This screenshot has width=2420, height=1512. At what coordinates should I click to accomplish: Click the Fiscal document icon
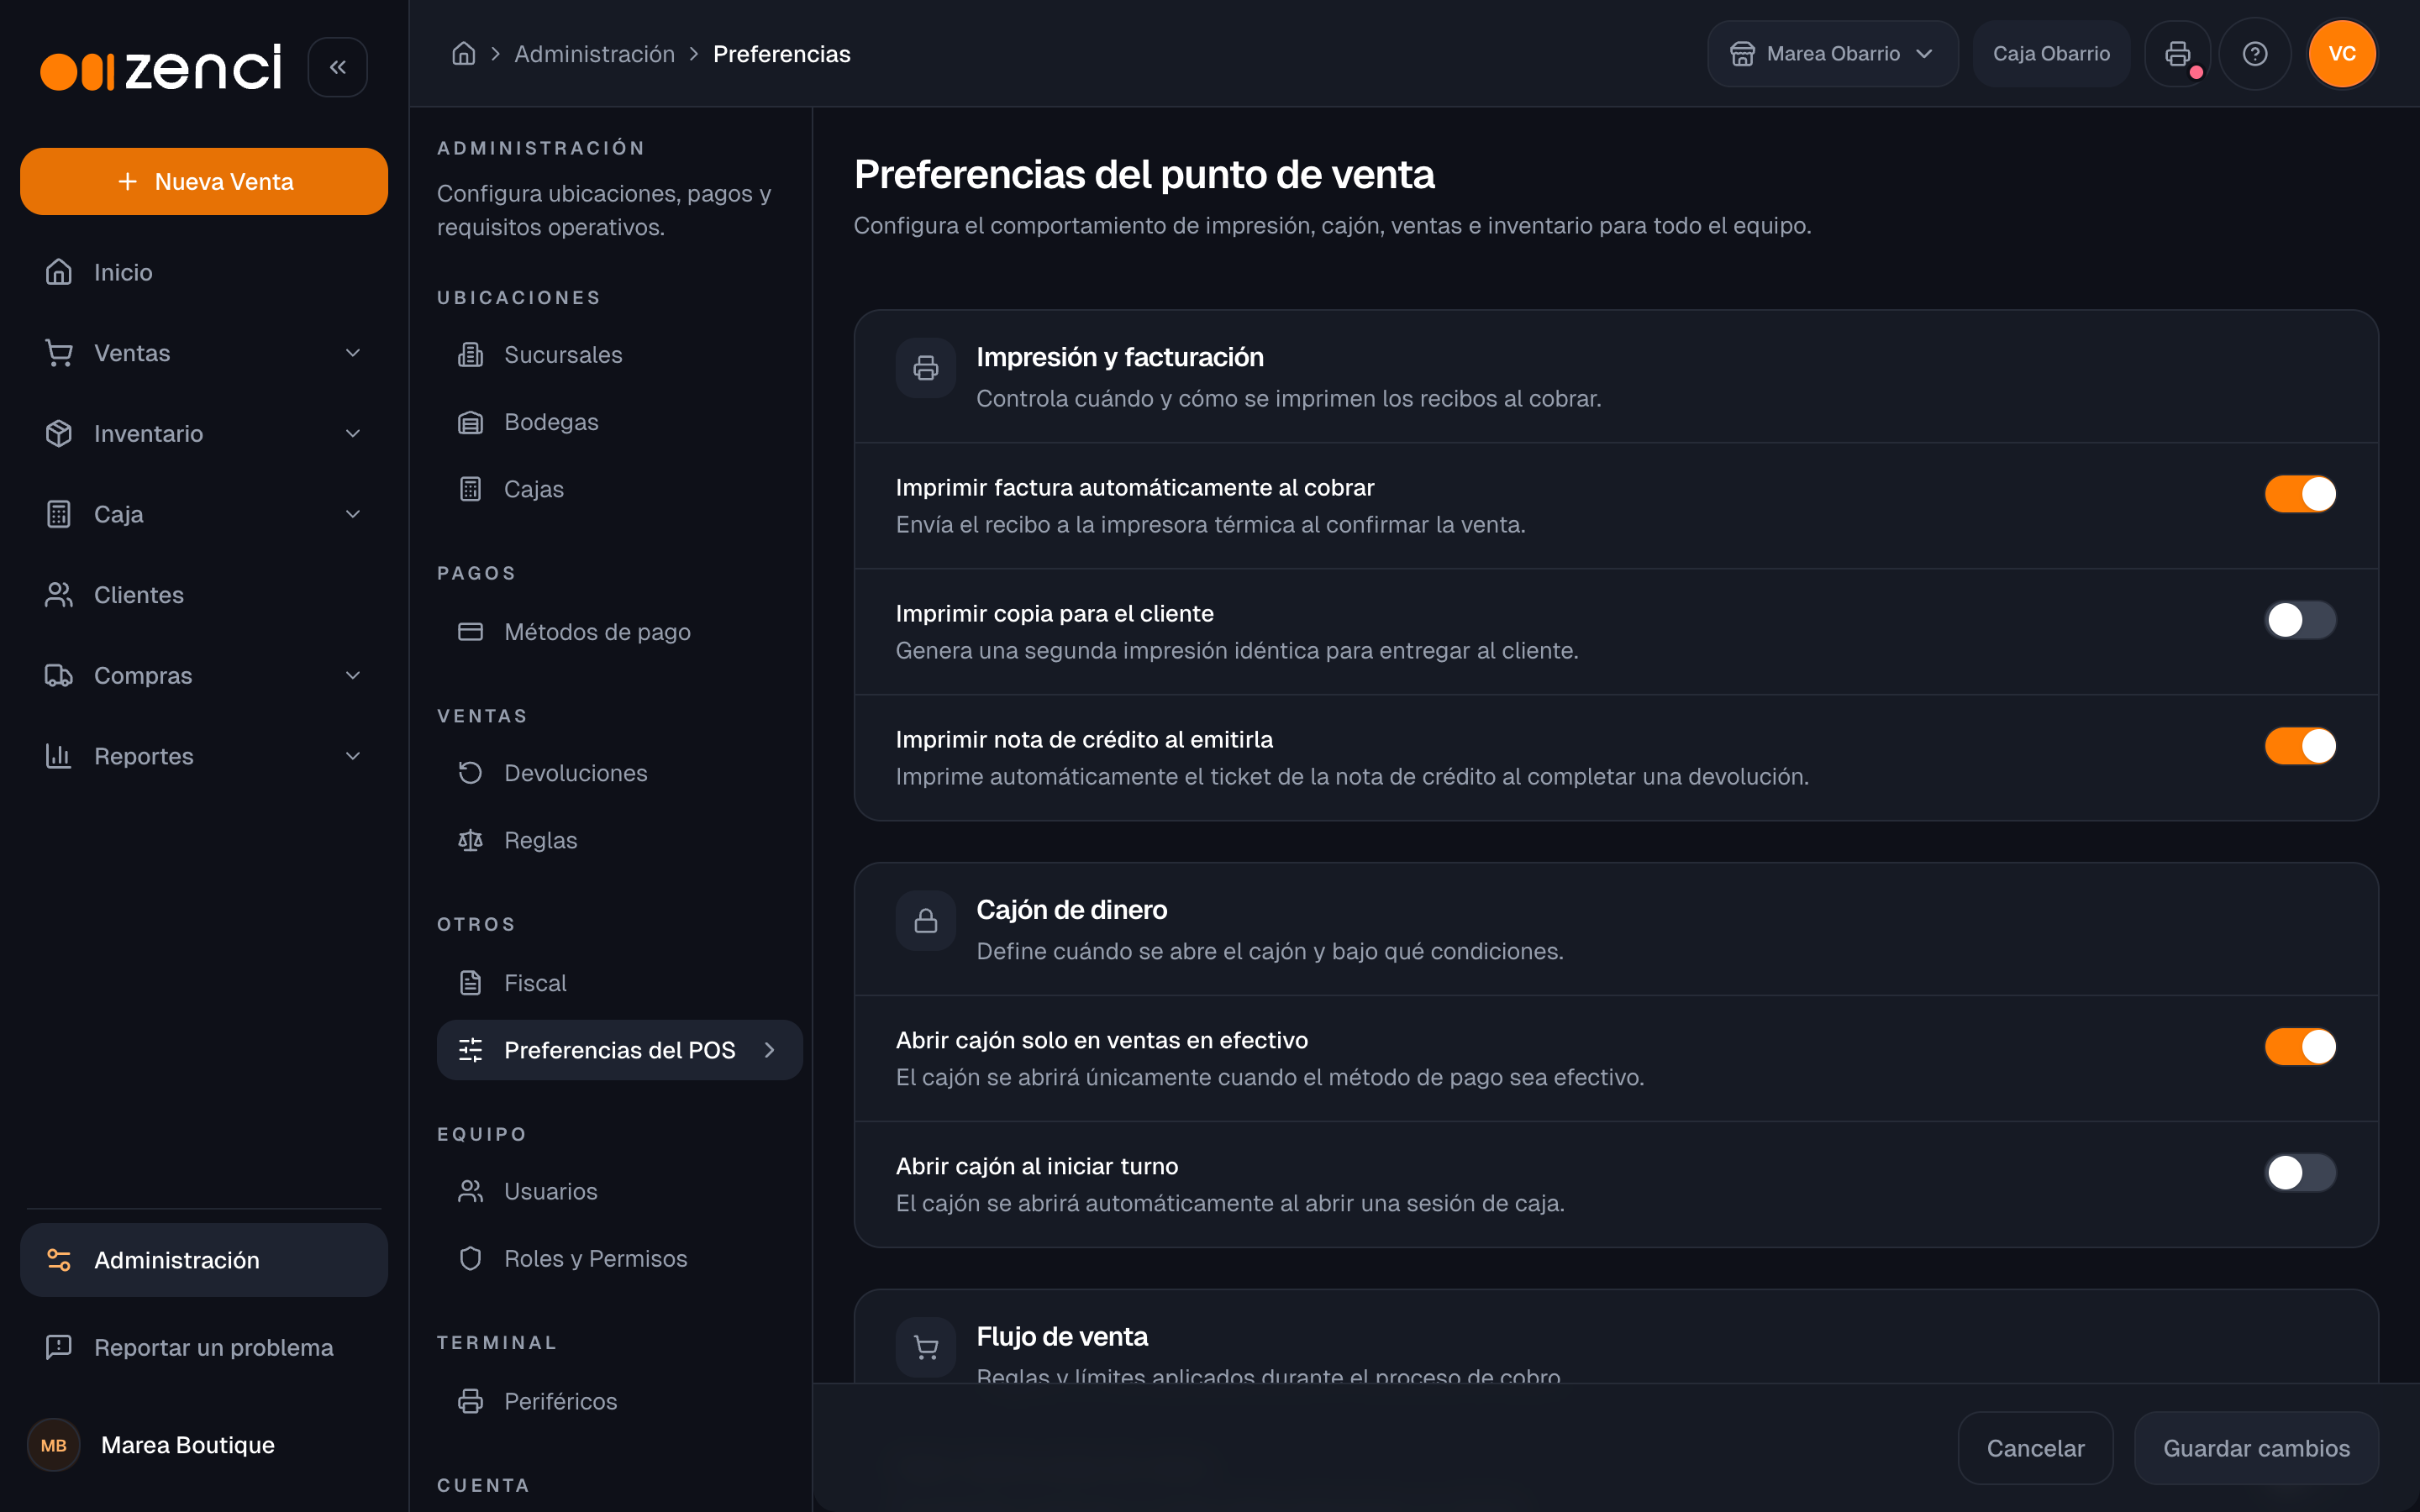point(470,983)
